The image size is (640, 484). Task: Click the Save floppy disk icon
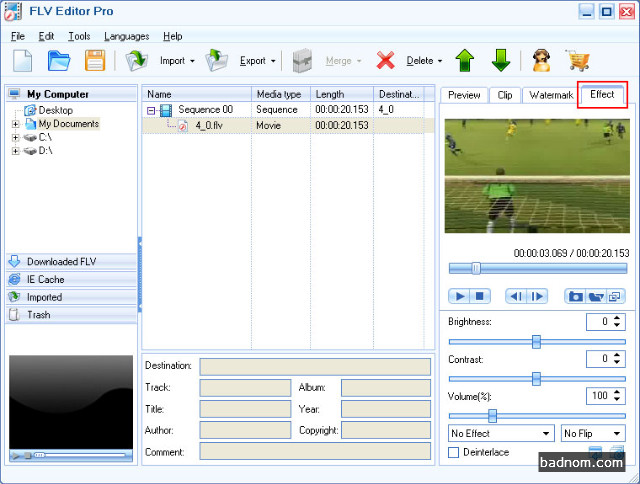pyautogui.click(x=95, y=61)
